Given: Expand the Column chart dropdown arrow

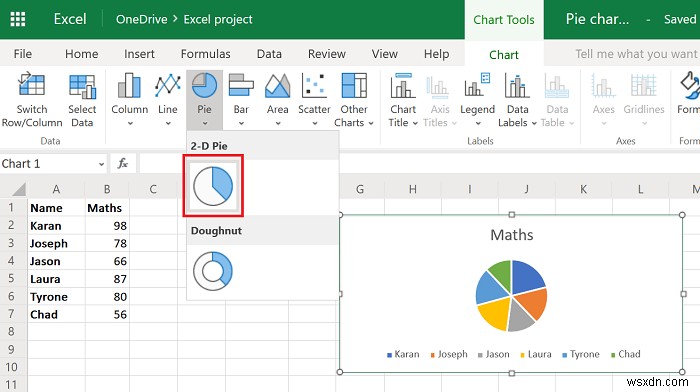Looking at the screenshot, I should [130, 123].
